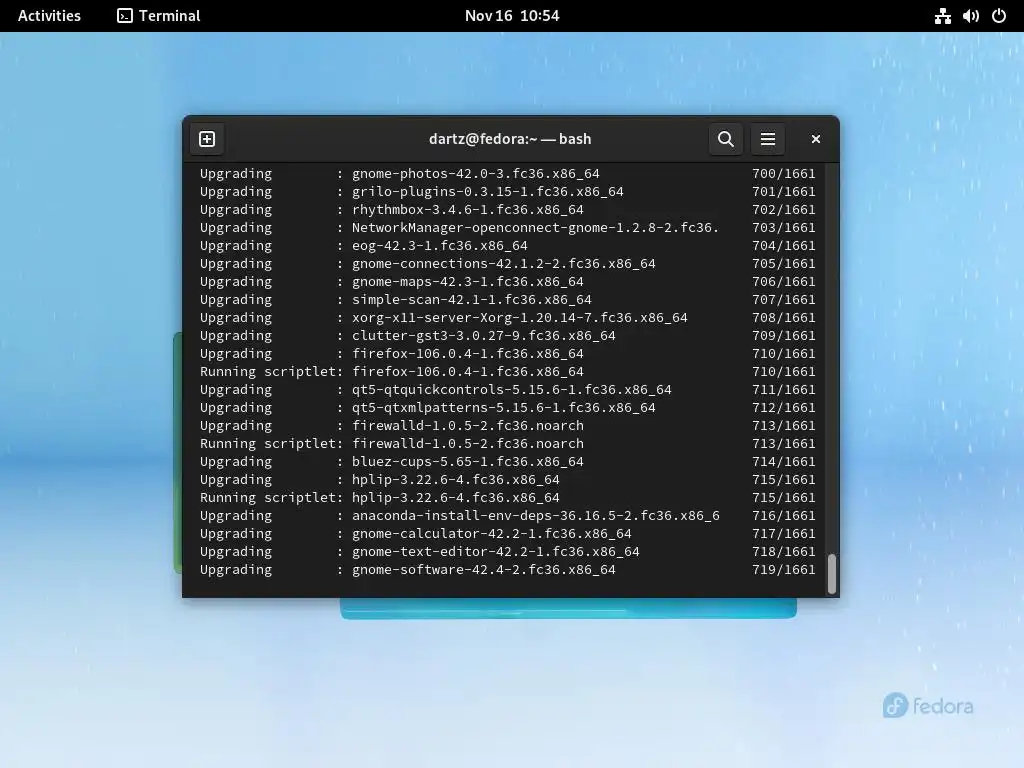Click the wired network status icon
Viewport: 1024px width, 768px height.
pos(942,16)
